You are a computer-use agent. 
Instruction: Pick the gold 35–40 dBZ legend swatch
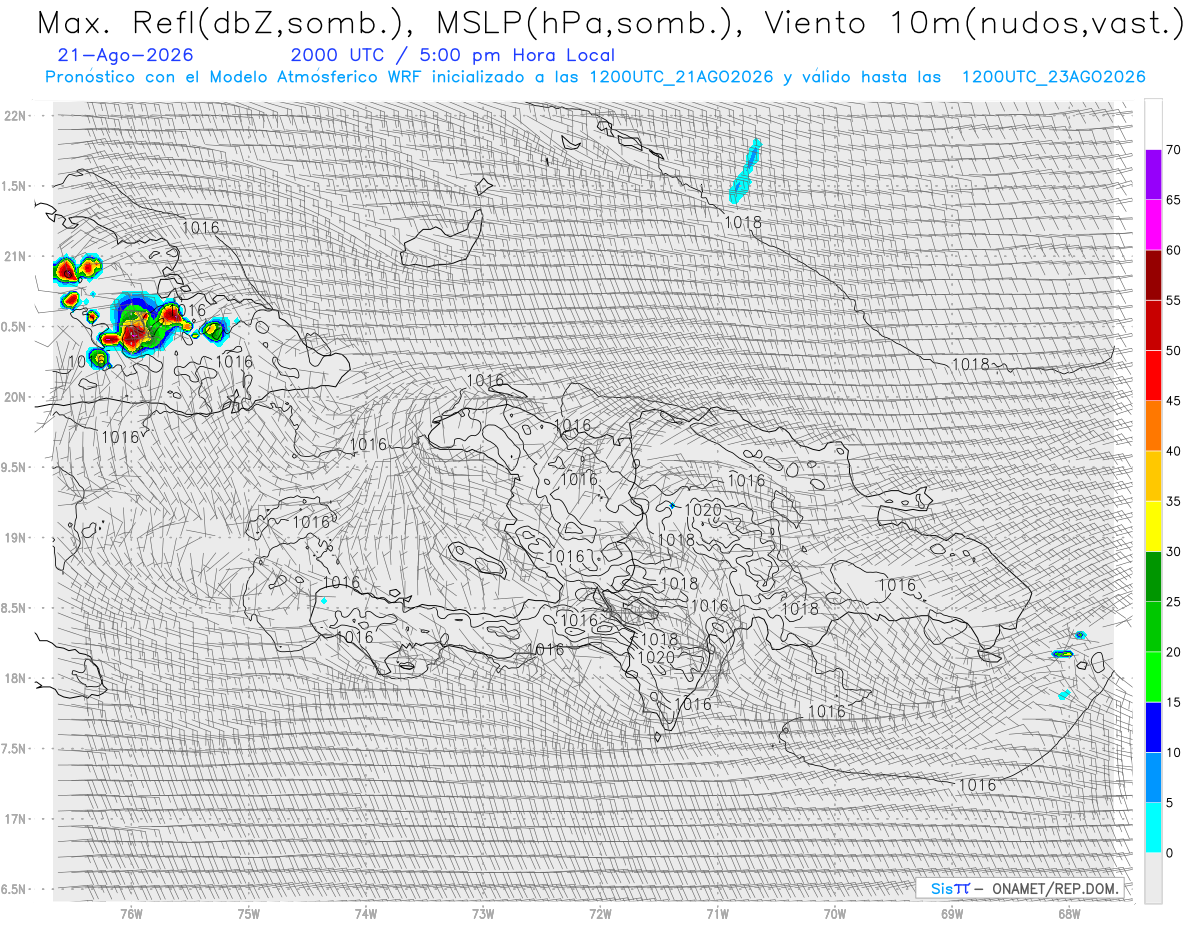(x=1153, y=476)
